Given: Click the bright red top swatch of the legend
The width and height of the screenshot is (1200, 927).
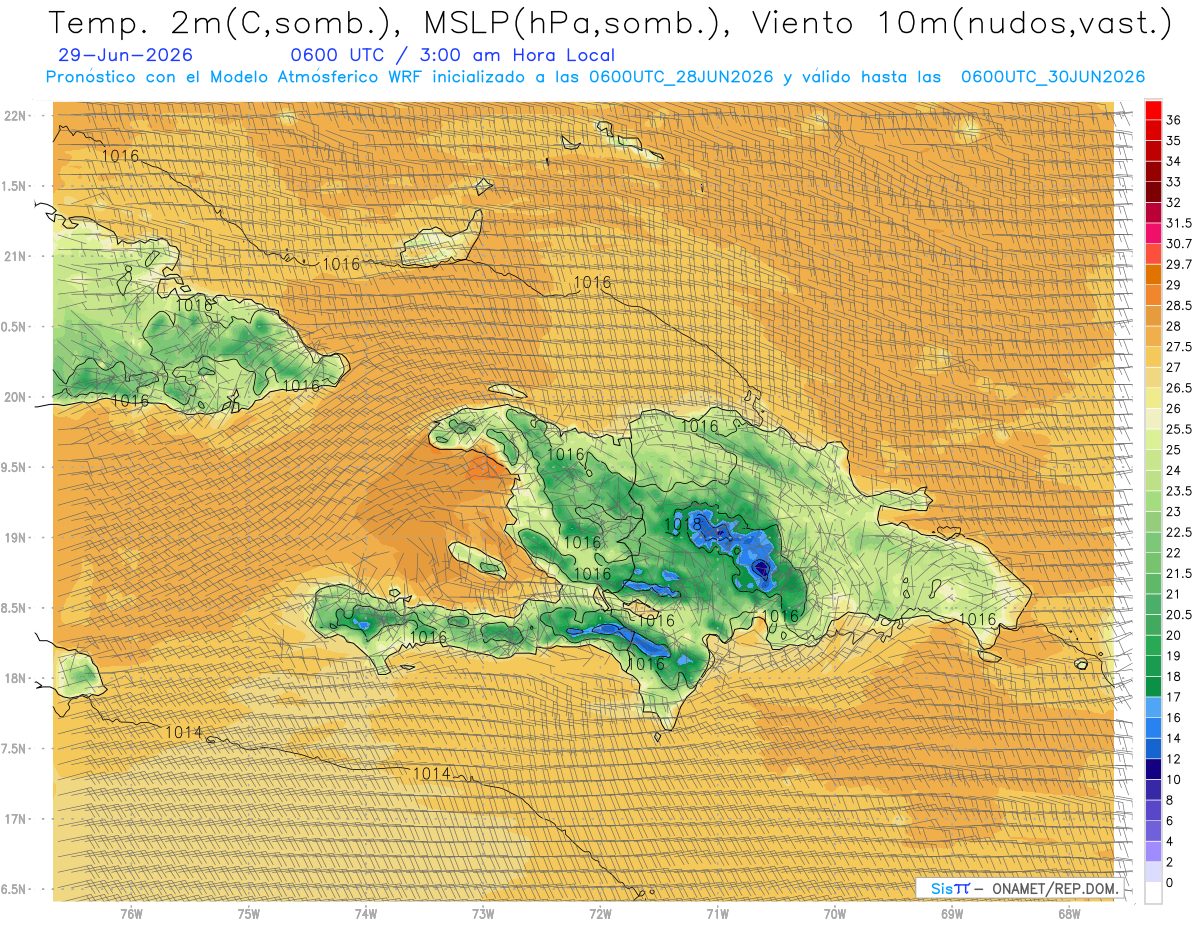Looking at the screenshot, I should click(1153, 109).
